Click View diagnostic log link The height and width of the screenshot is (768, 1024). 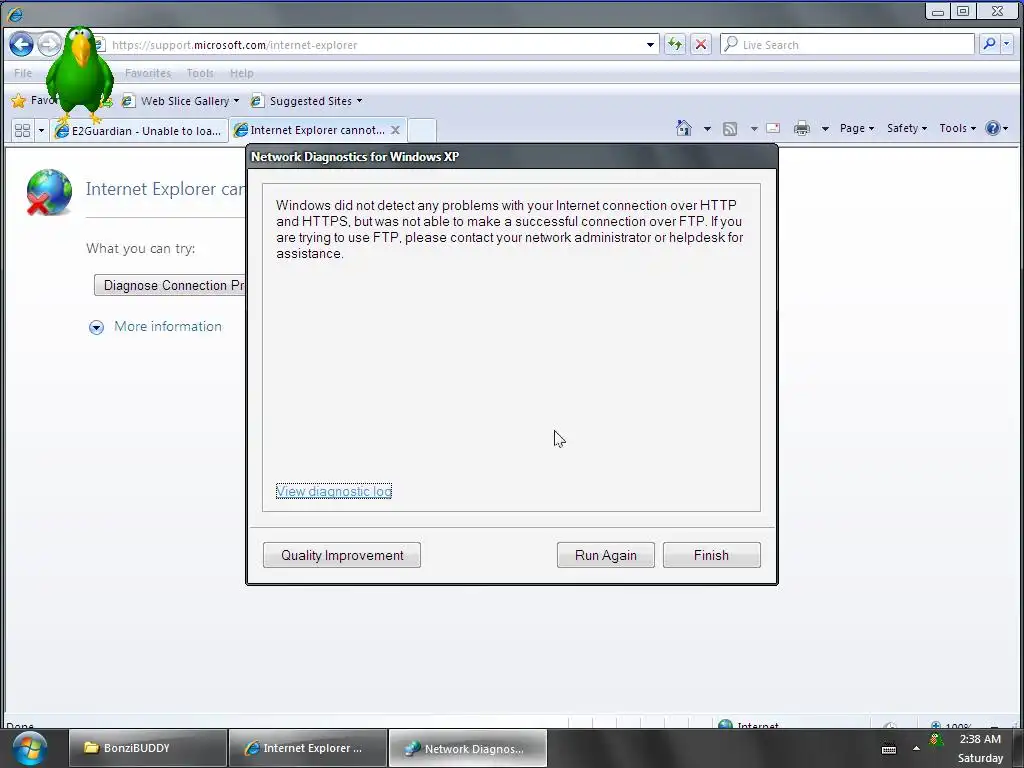point(334,491)
